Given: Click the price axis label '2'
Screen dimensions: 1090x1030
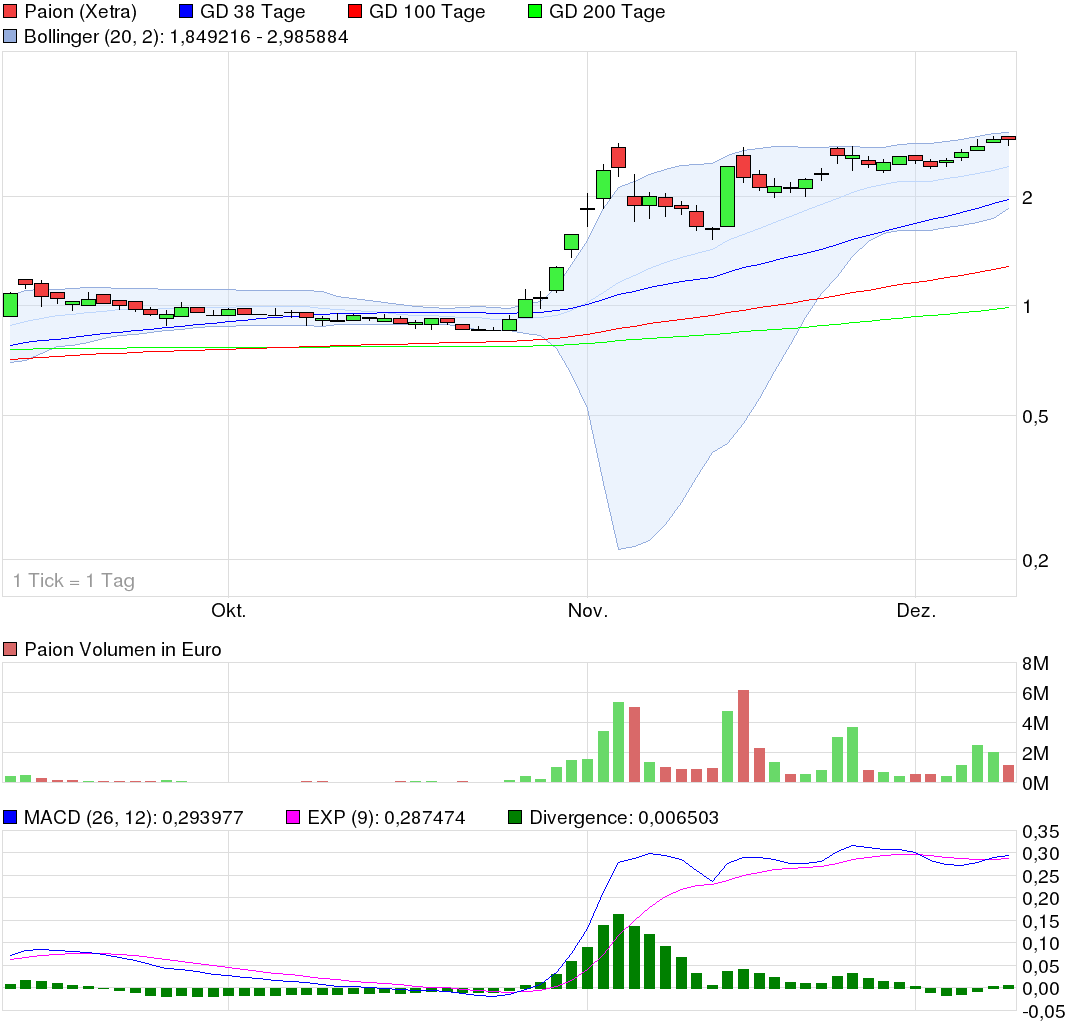Looking at the screenshot, I should click(1027, 198).
